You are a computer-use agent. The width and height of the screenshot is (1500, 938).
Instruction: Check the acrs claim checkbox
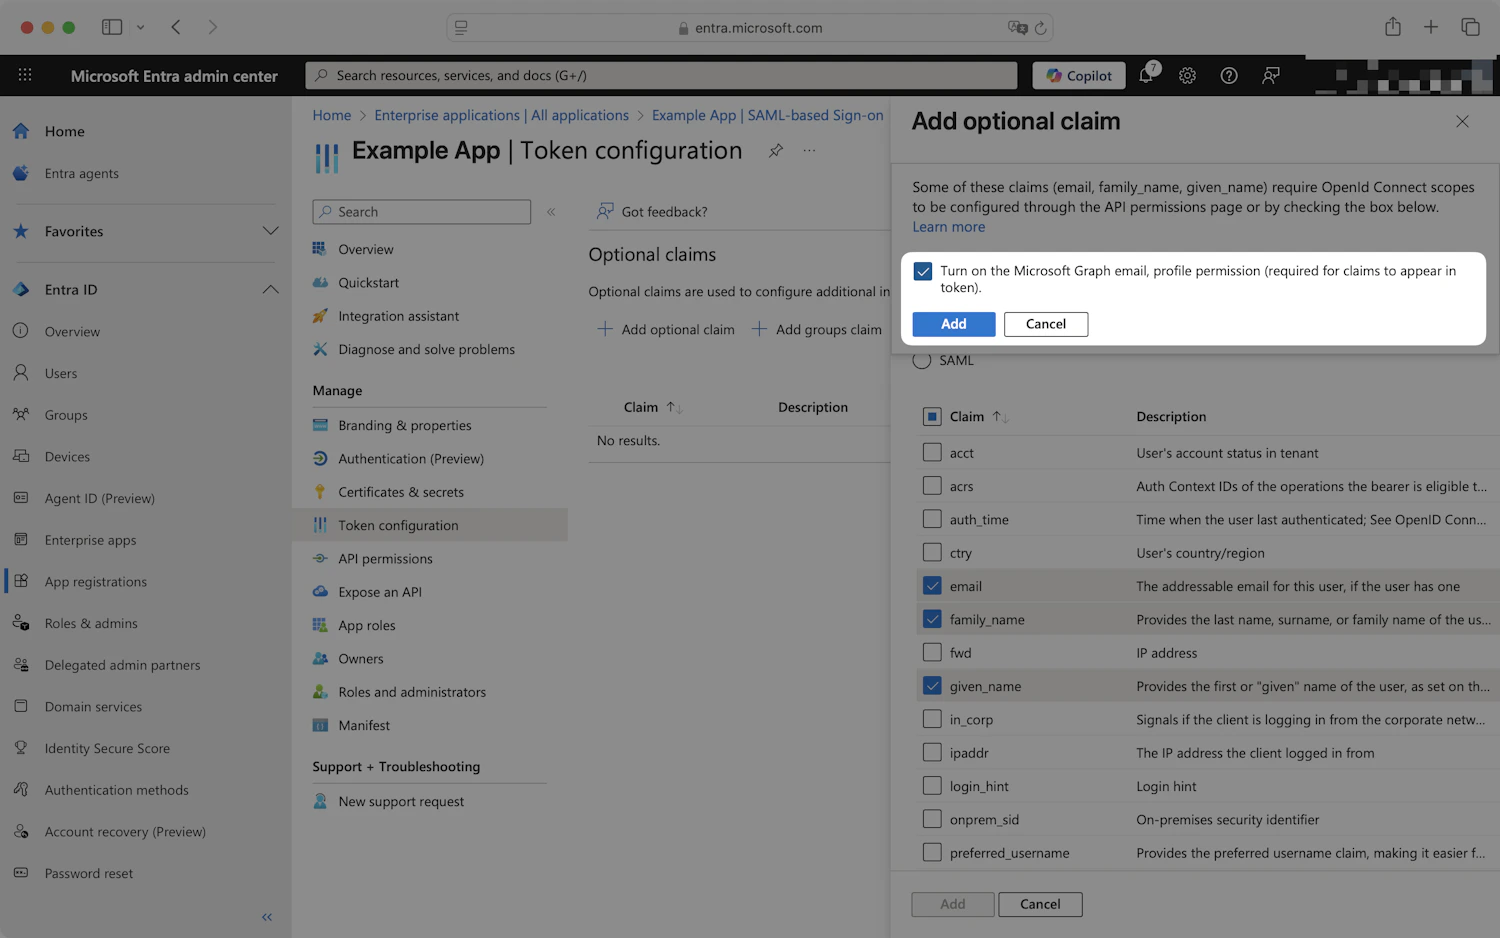pyautogui.click(x=932, y=486)
